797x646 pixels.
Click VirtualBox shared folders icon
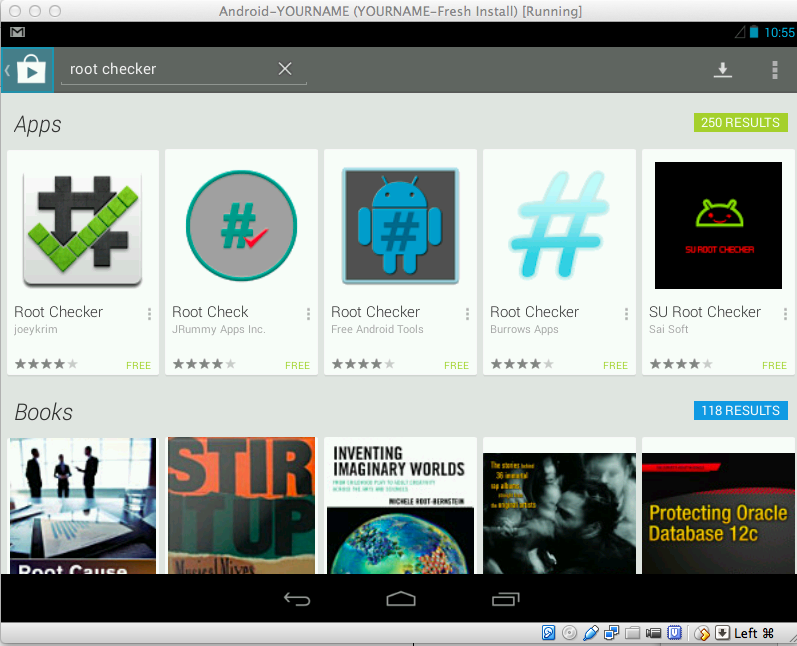(x=632, y=633)
